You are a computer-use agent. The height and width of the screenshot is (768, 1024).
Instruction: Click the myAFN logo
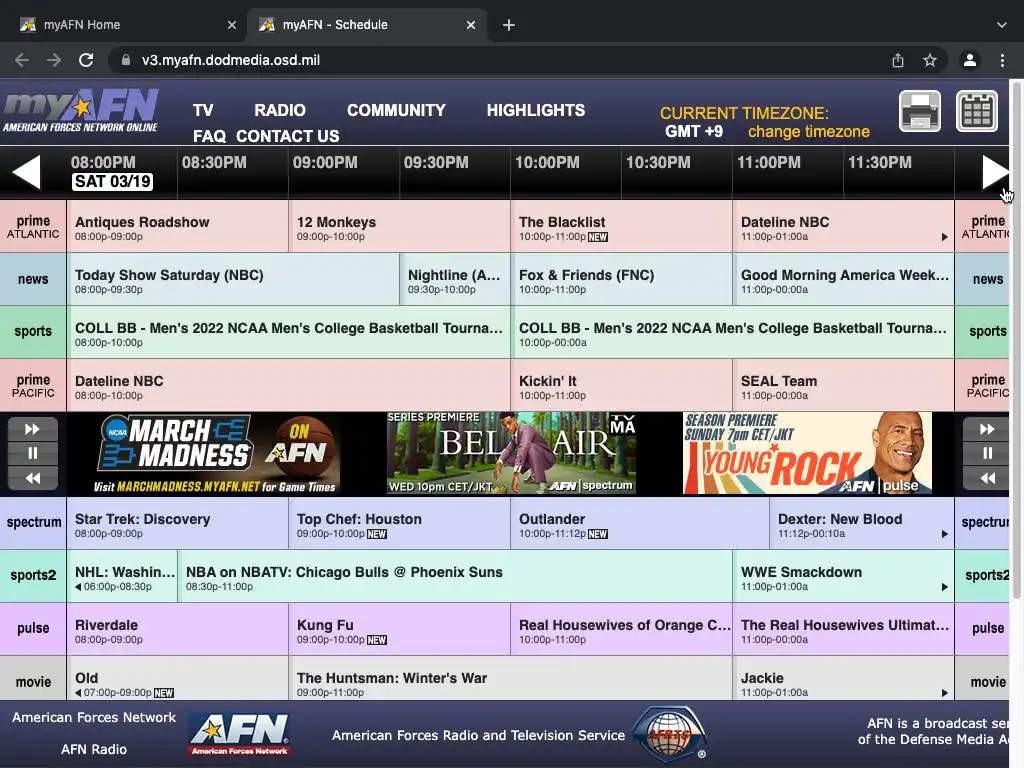pos(81,111)
